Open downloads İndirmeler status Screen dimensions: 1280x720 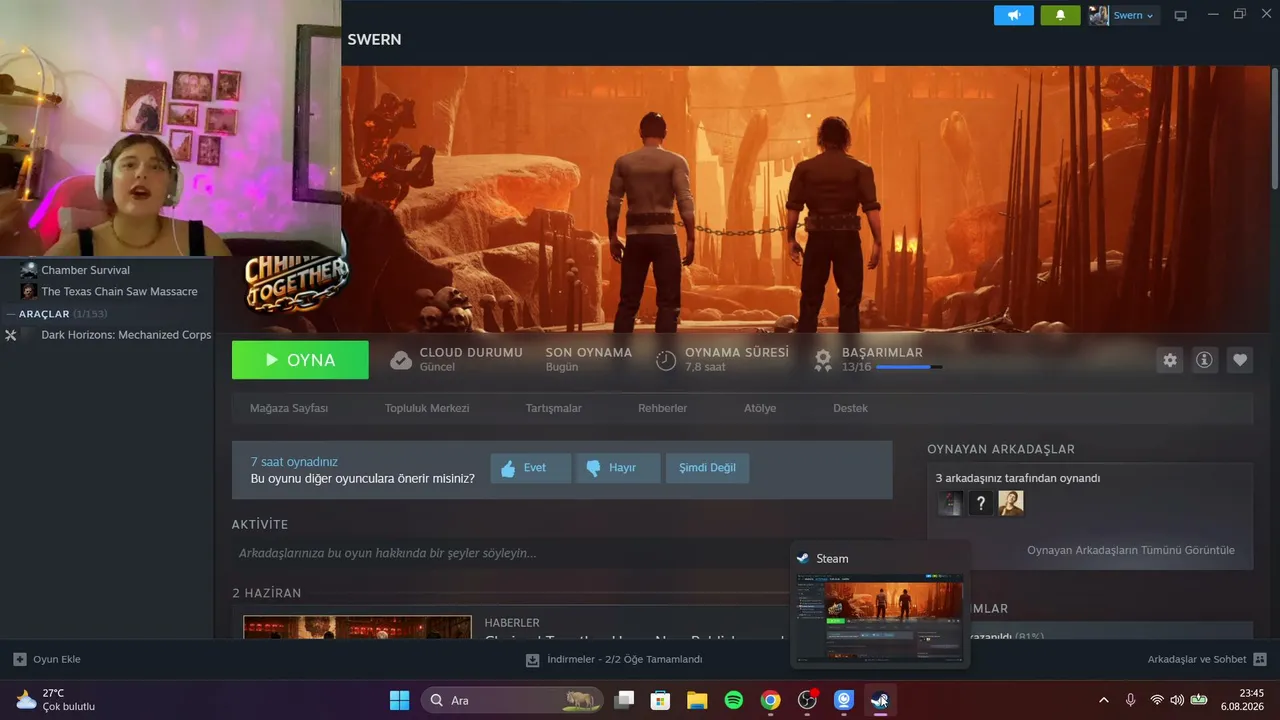(x=614, y=659)
